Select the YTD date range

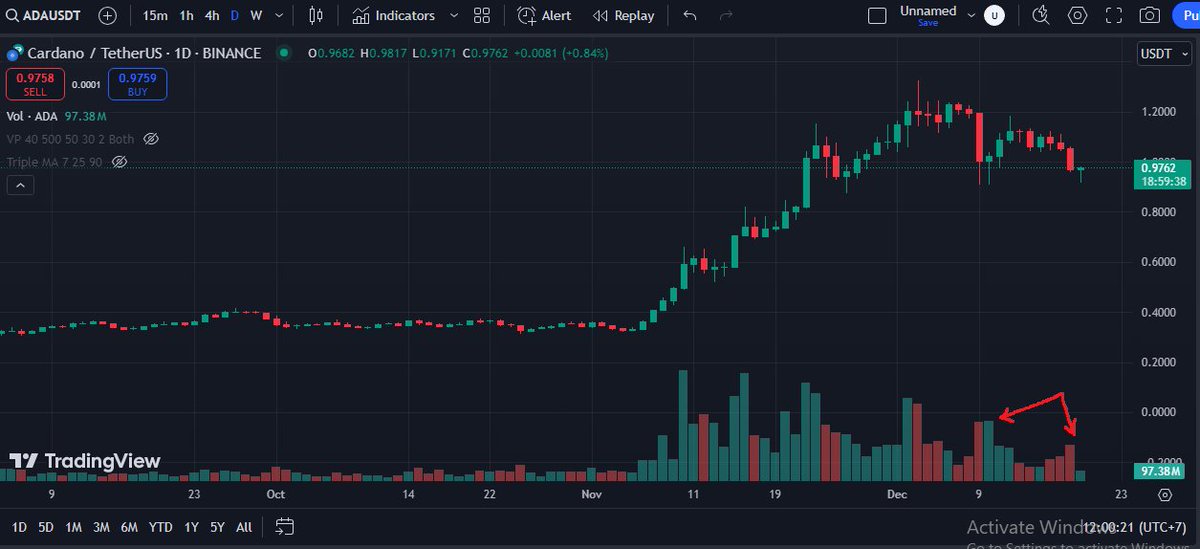click(160, 527)
